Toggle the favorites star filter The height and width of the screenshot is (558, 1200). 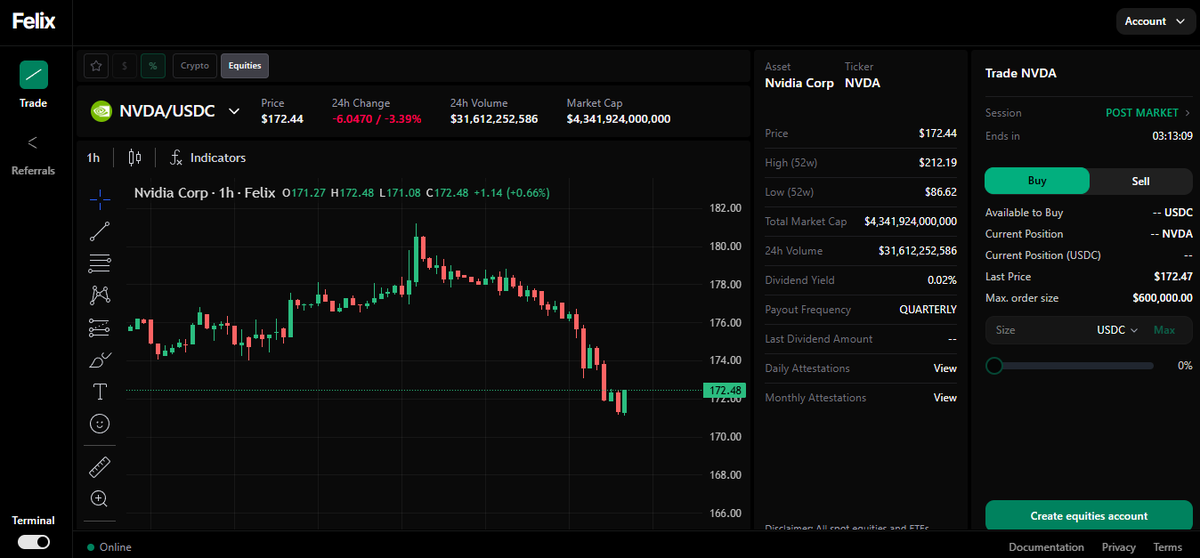96,65
